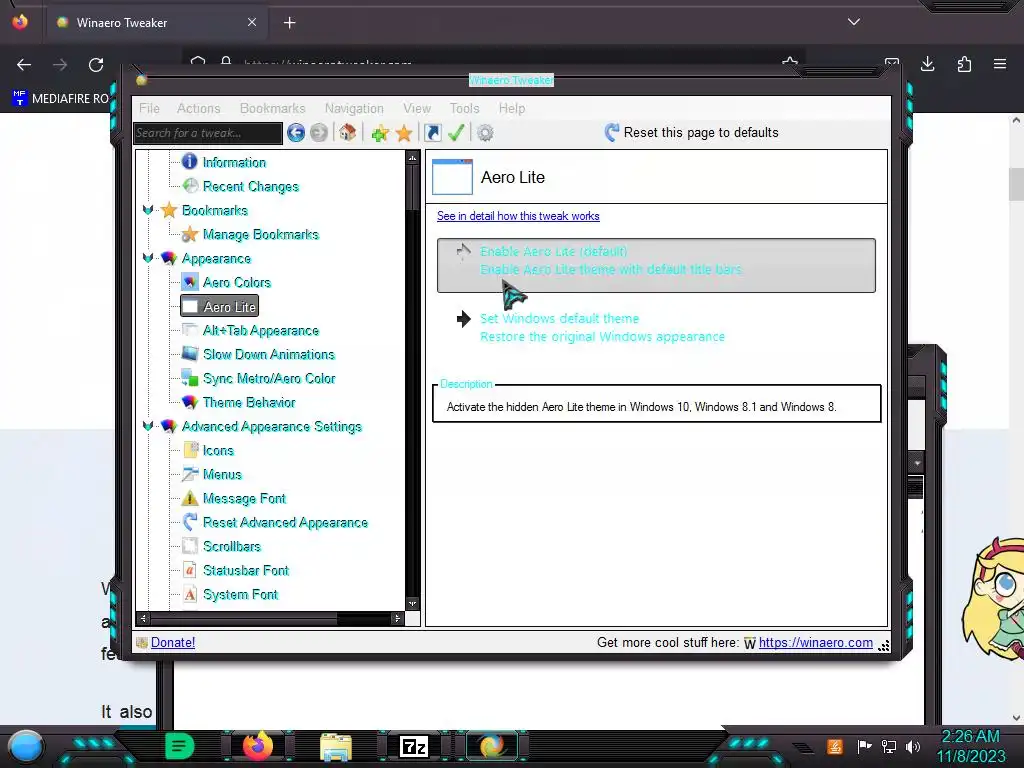Click the Reset Advanced Appearance arrow icon
Image resolution: width=1024 pixels, height=768 pixels.
coord(190,522)
